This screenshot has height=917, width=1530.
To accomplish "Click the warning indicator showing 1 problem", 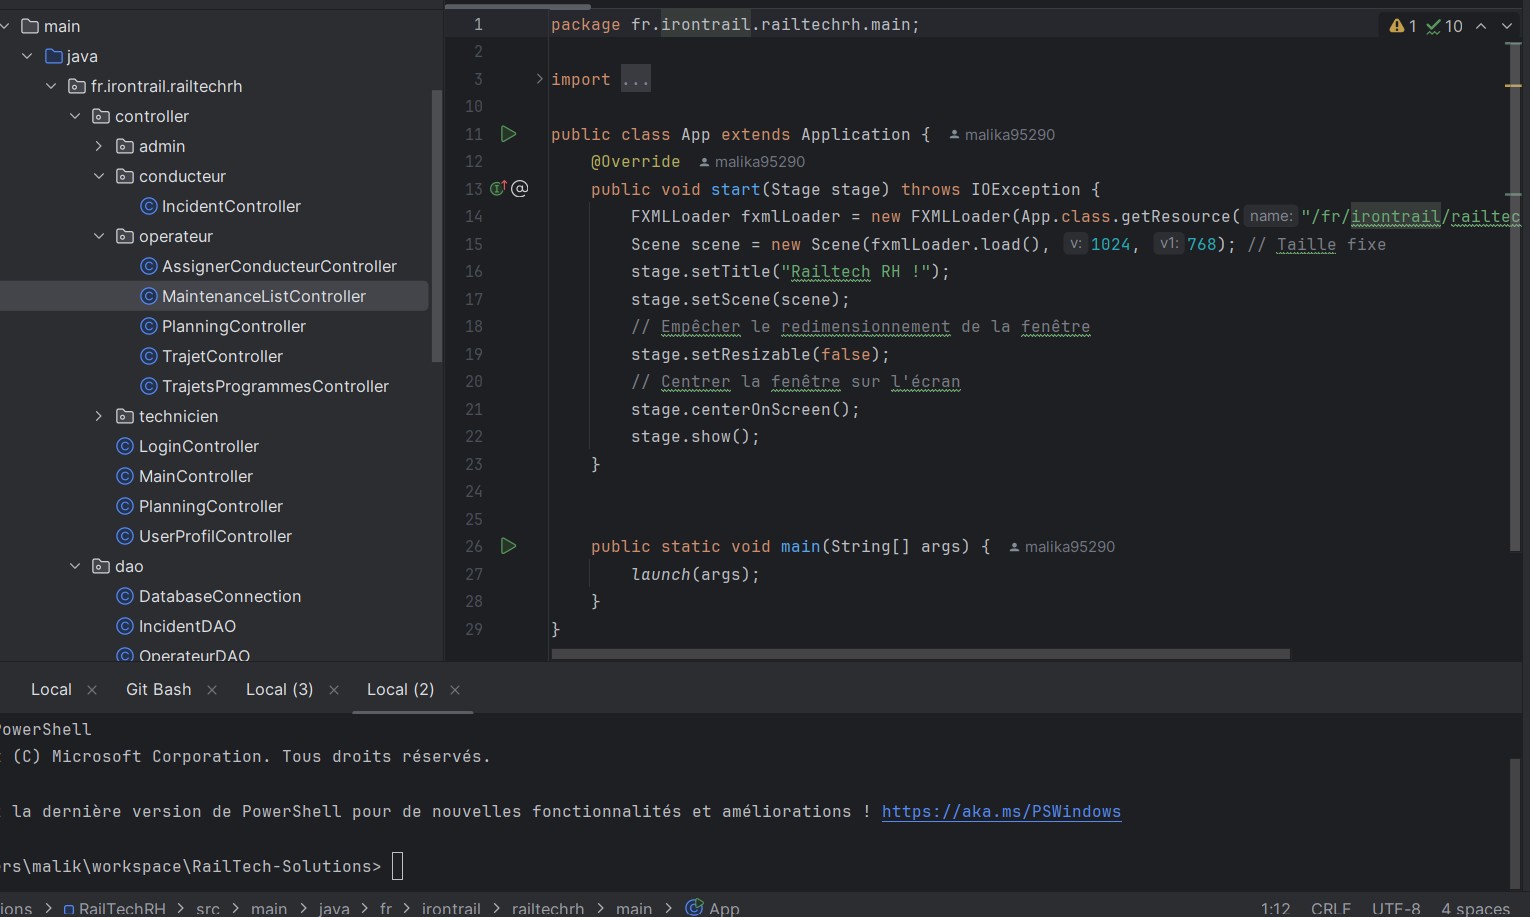I will click(x=1402, y=26).
